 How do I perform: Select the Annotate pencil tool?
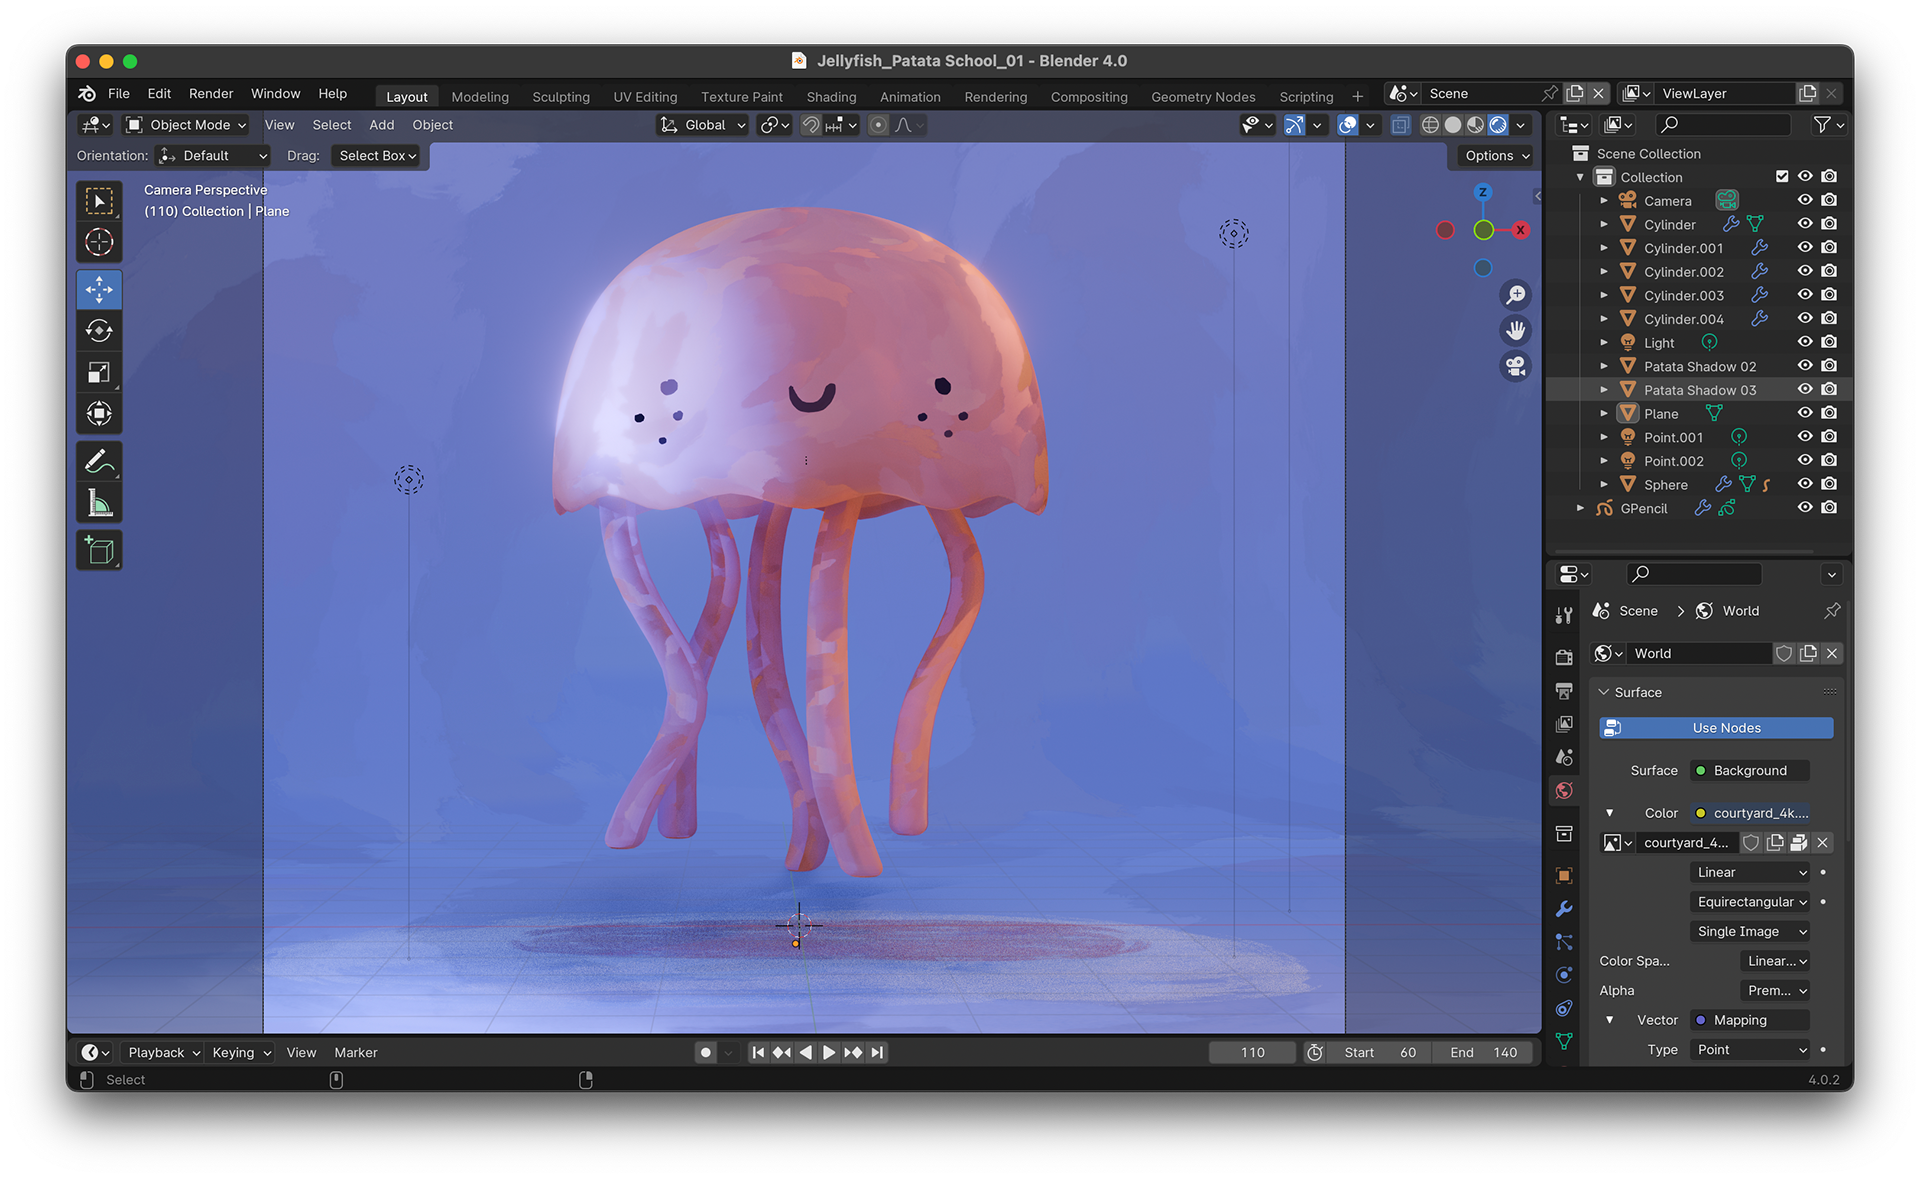point(99,461)
